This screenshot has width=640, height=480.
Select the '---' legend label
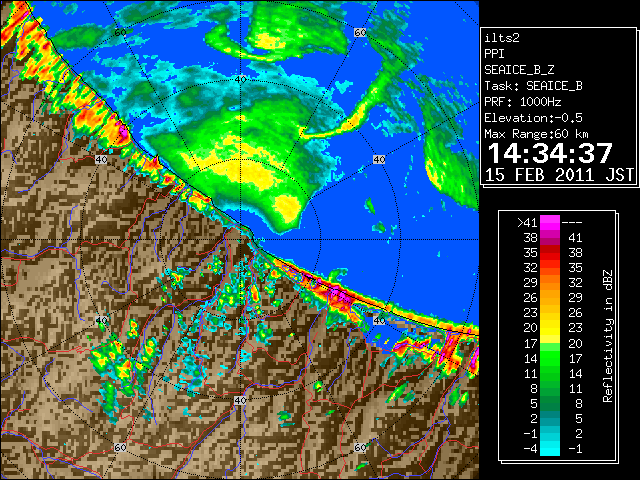coord(572,223)
